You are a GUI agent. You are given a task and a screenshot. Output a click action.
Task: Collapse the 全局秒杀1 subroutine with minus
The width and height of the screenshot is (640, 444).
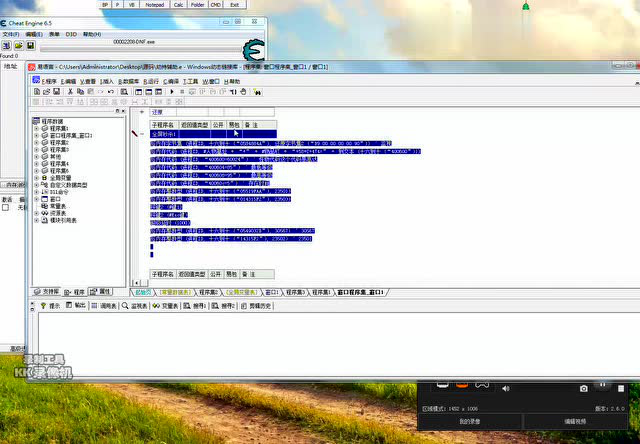click(142, 134)
